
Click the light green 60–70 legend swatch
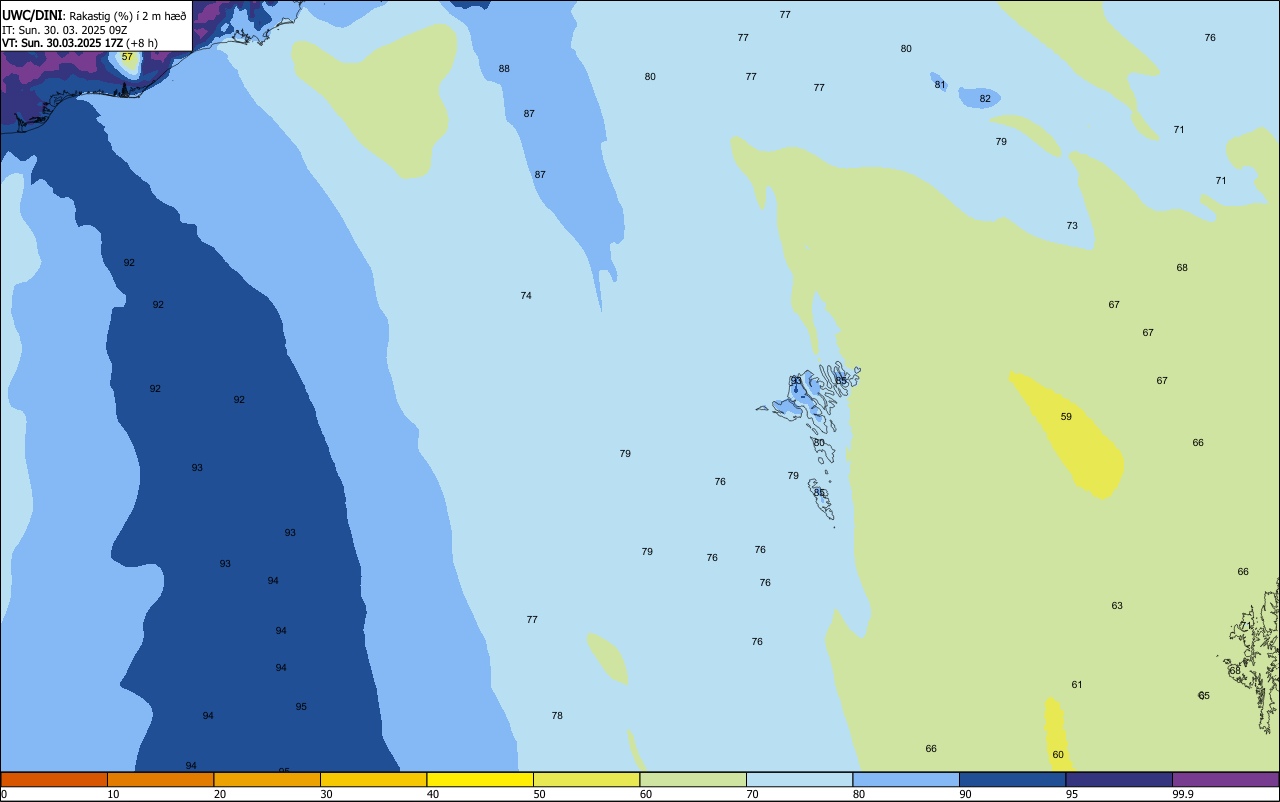(693, 779)
